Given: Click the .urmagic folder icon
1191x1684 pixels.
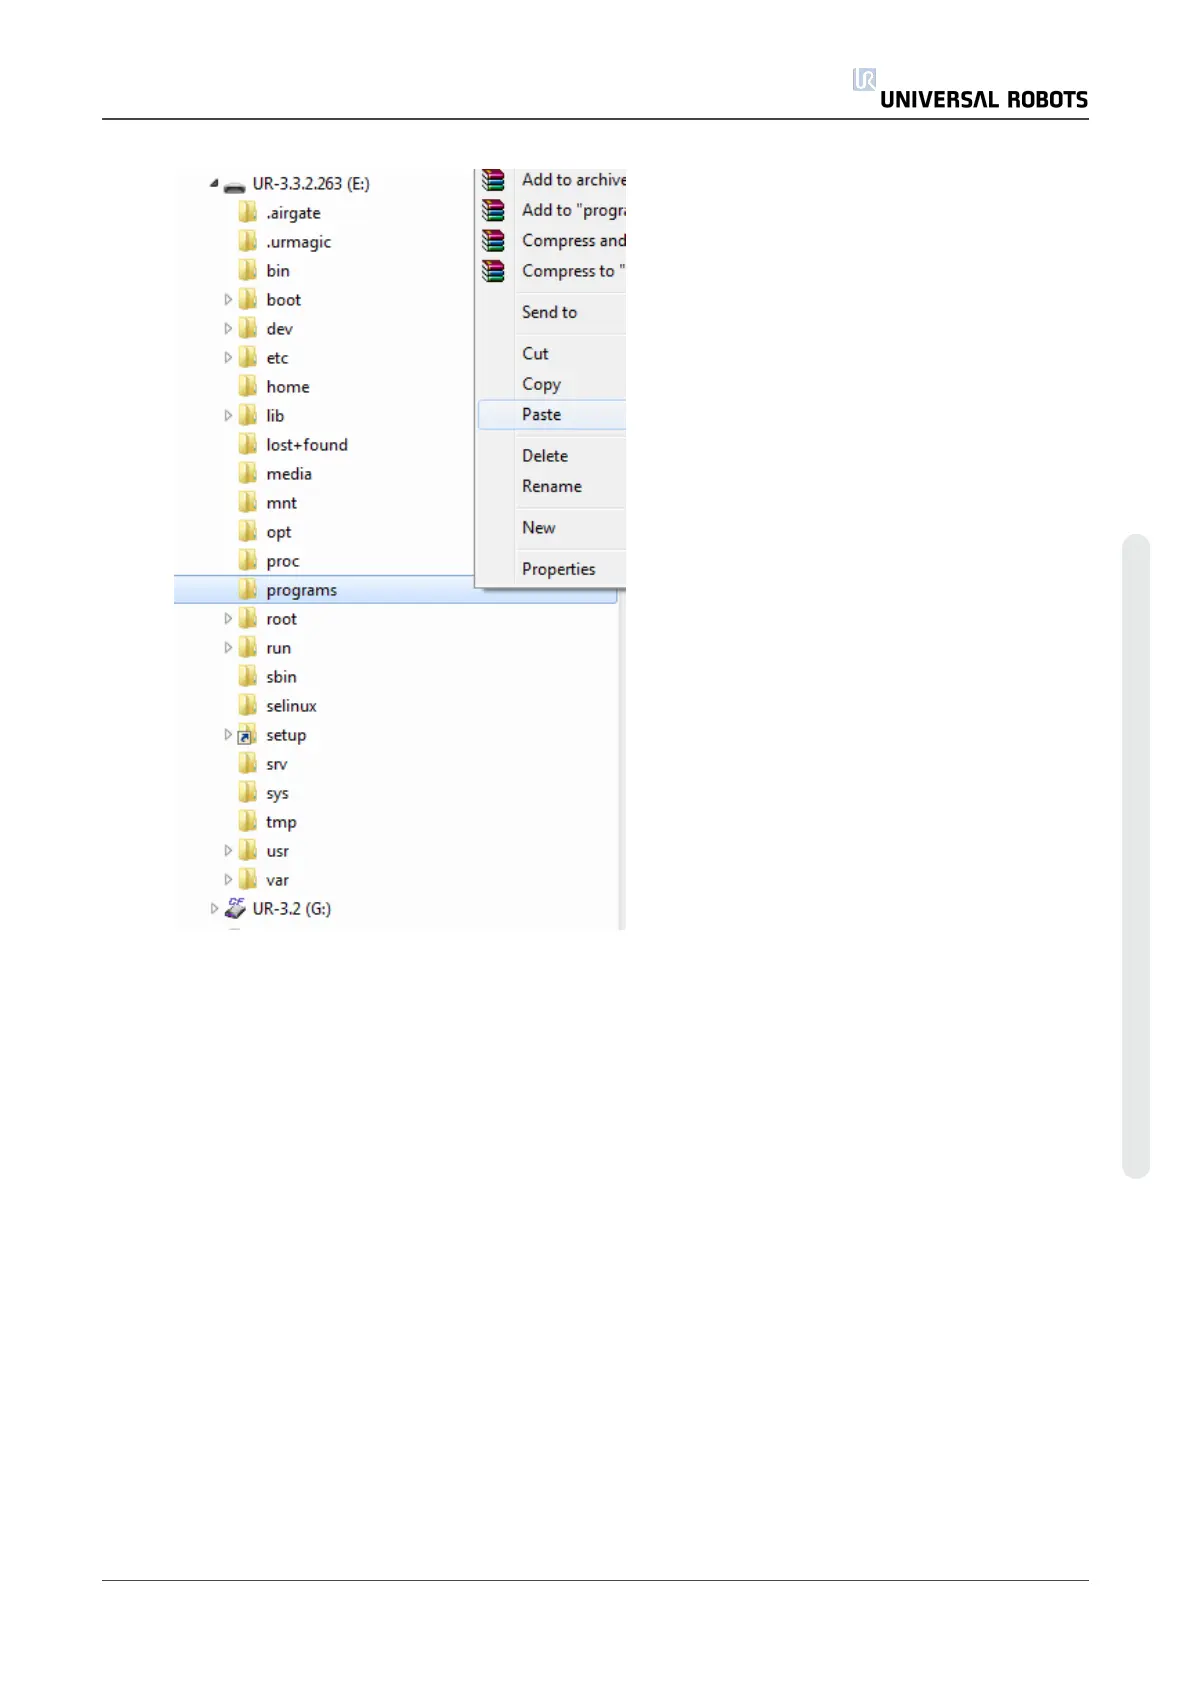Looking at the screenshot, I should coord(248,241).
